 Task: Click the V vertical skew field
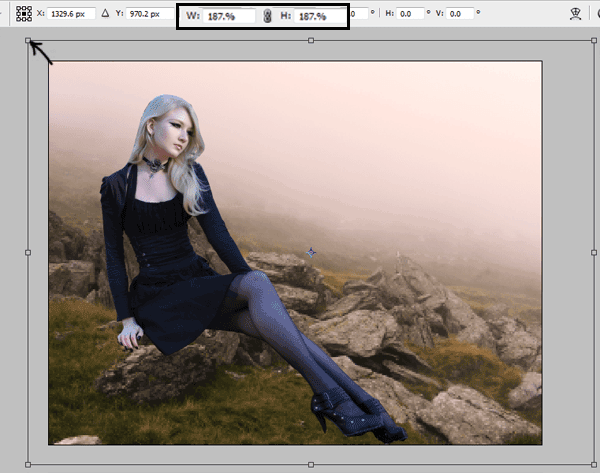pos(460,14)
